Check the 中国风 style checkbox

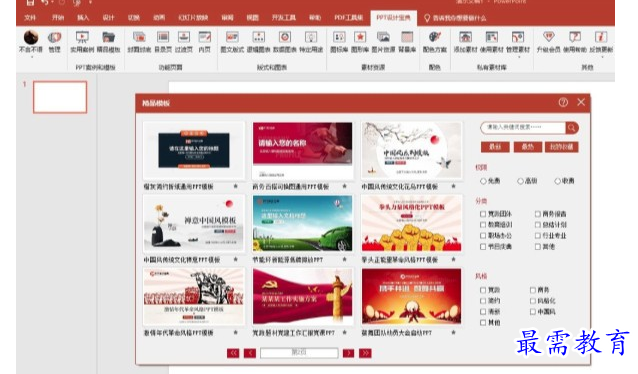coord(533,312)
